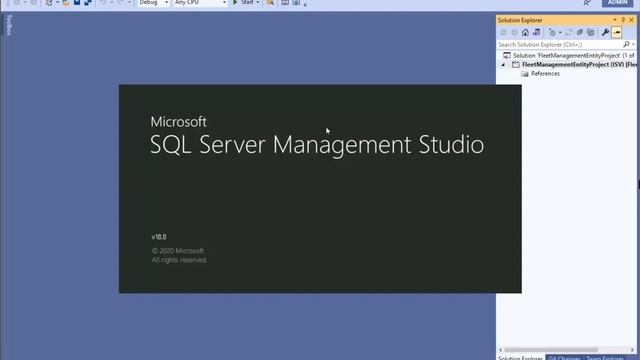Click the Save All icon in the toolbar
This screenshot has width=640, height=360.
click(88, 2)
